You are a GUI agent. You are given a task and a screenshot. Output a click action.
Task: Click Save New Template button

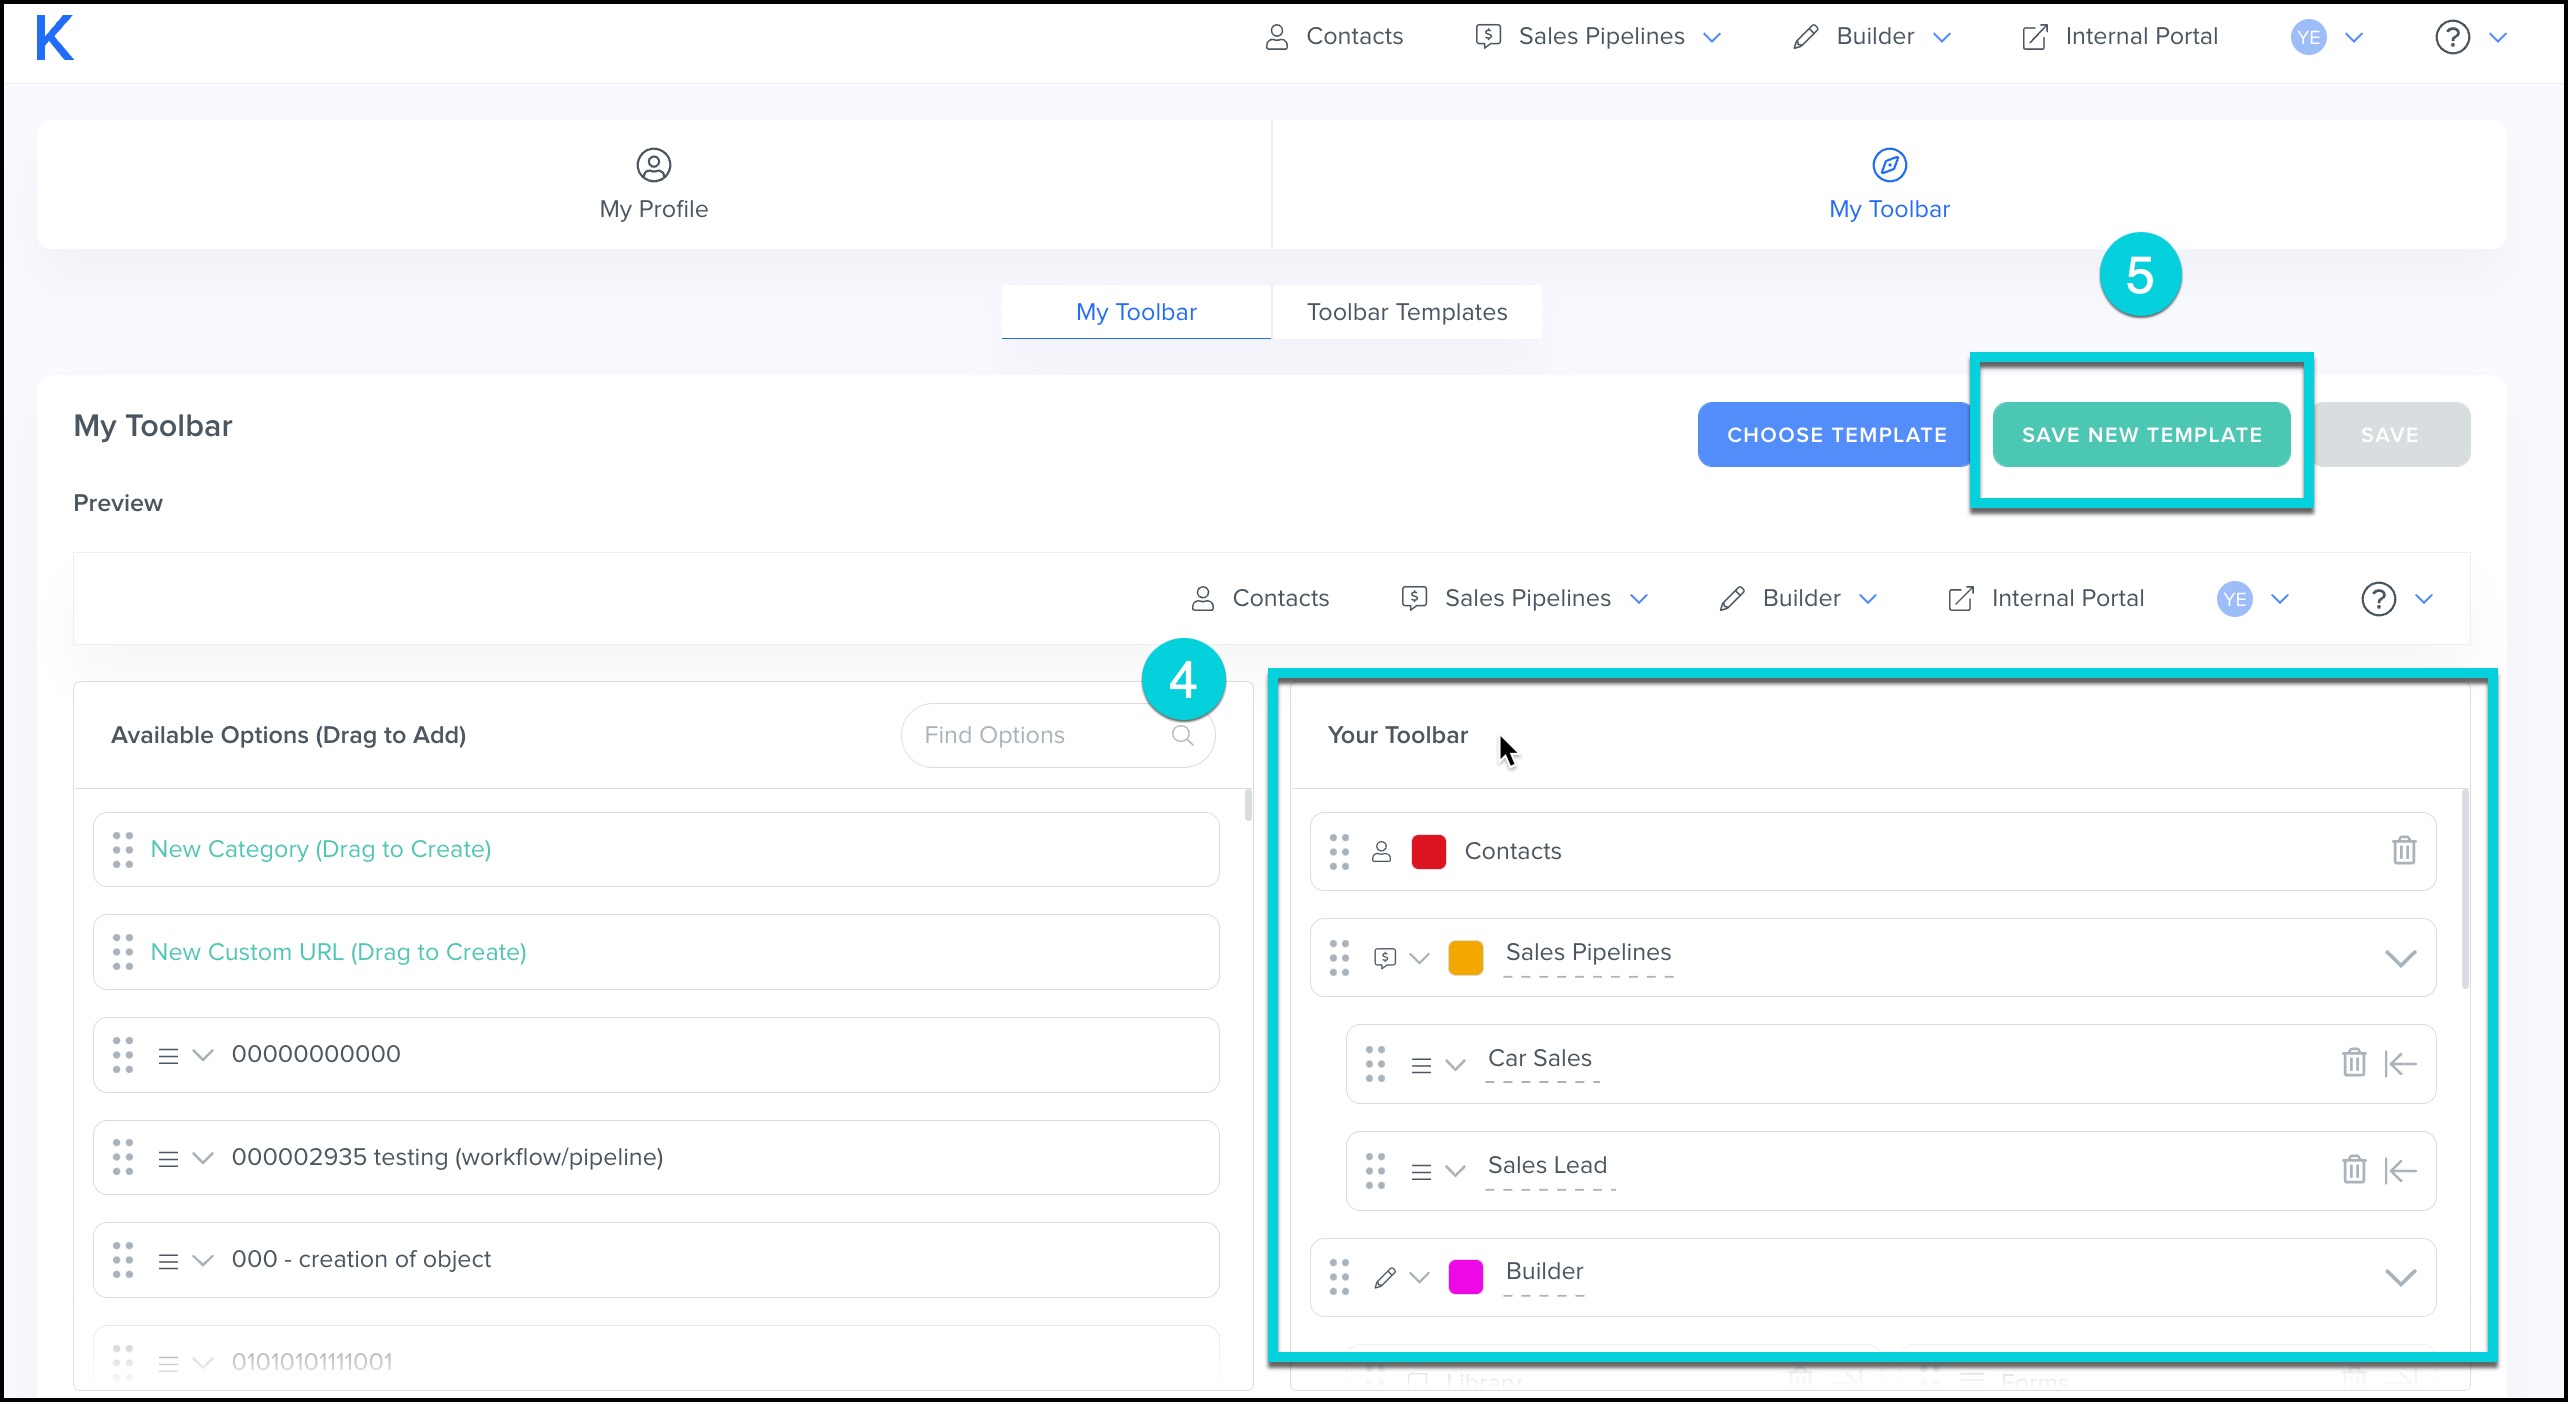2141,435
